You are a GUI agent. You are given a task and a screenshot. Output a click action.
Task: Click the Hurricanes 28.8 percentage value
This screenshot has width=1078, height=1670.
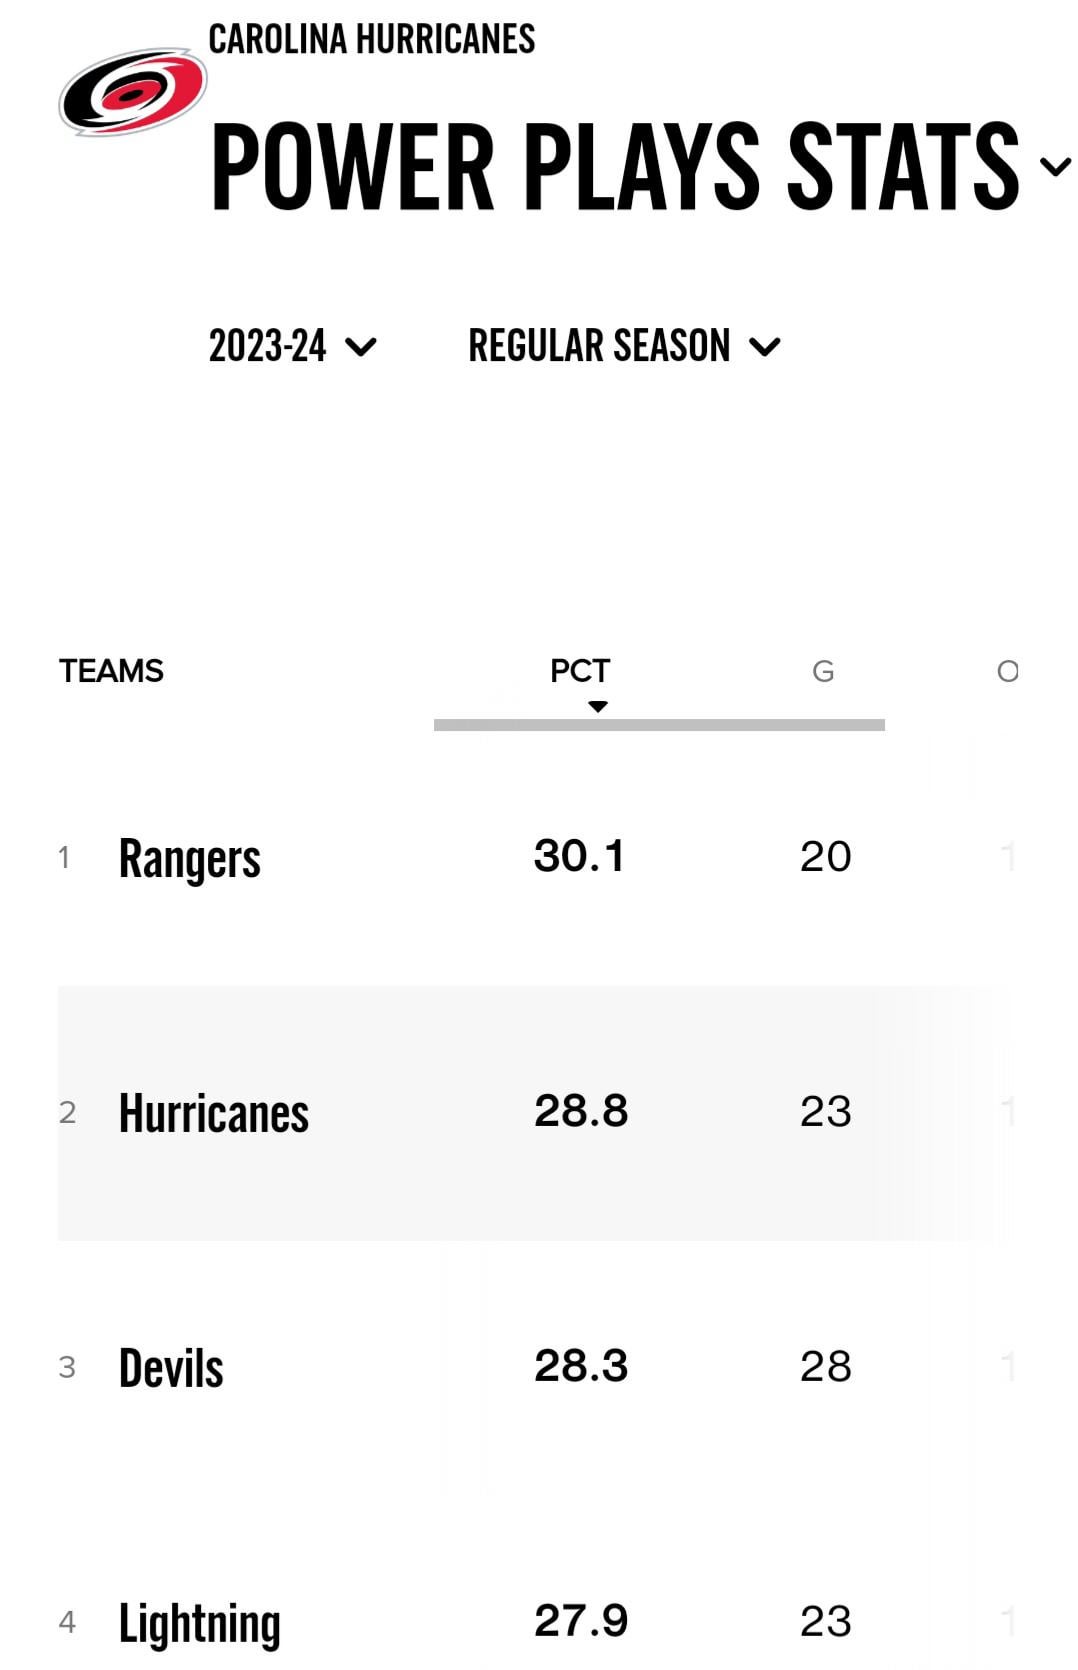coord(581,1111)
